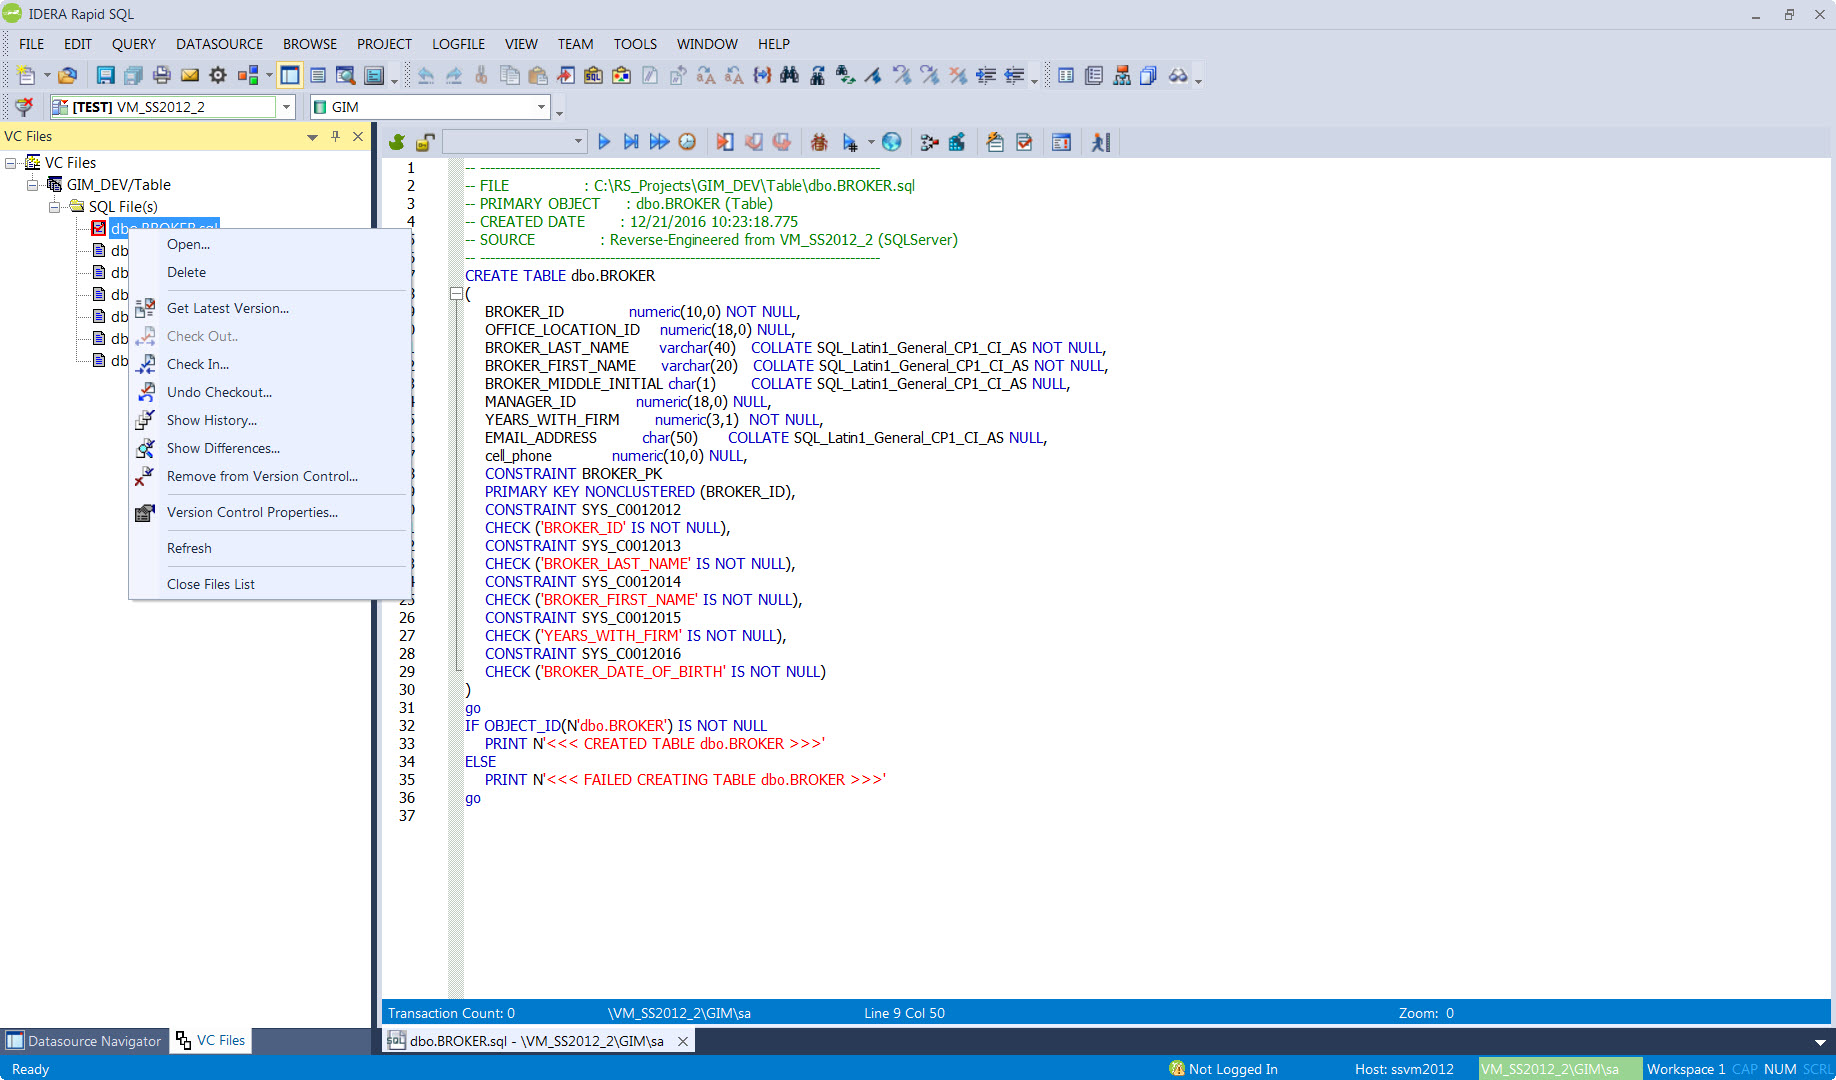Click the Step Execute icon
Viewport: 1836px width, 1080px height.
(x=631, y=142)
